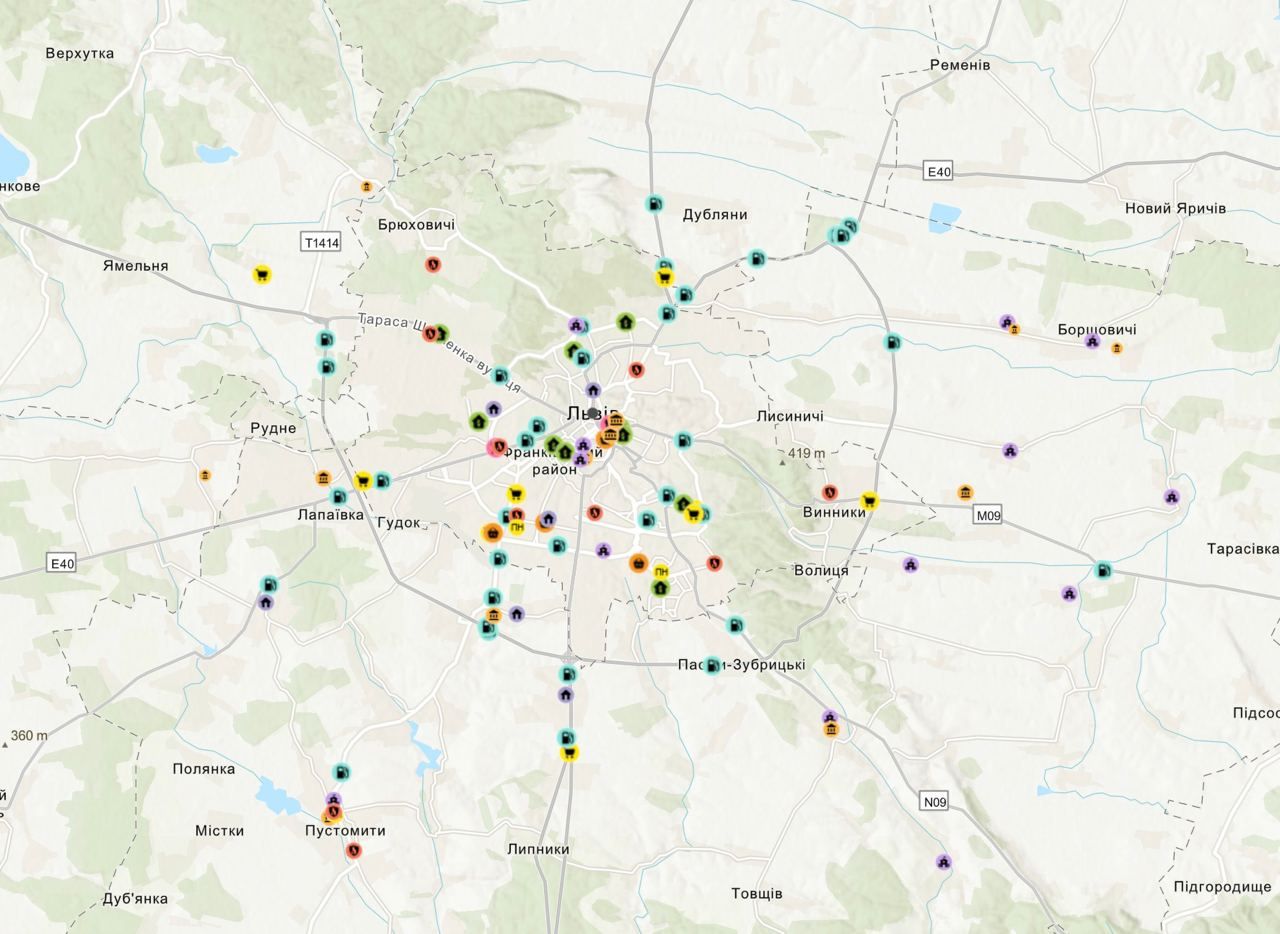The height and width of the screenshot is (934, 1280).
Task: Select the purple marker right of Волиця
Action: 910,565
